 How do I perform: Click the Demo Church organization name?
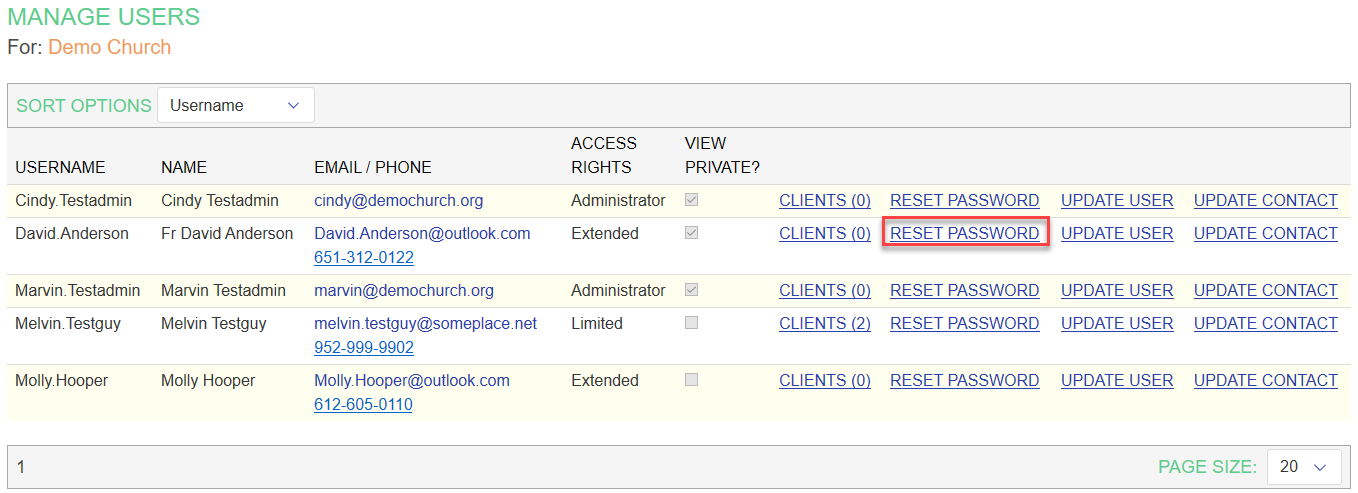(x=109, y=47)
